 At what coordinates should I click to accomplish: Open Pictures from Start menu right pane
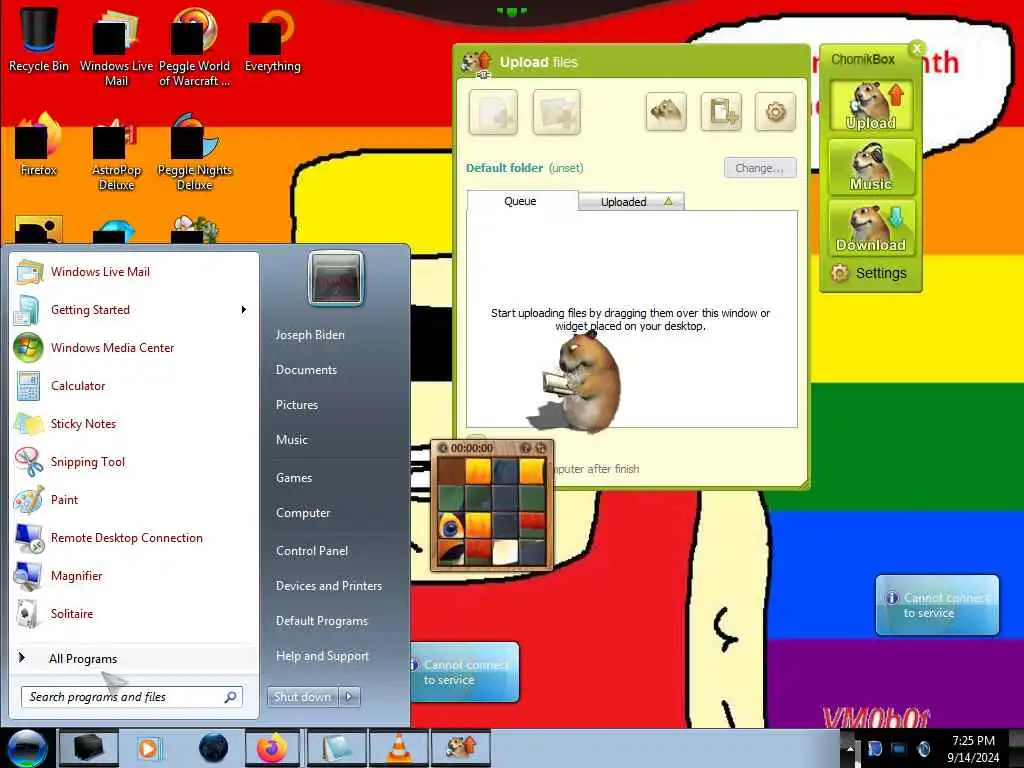[x=297, y=405]
